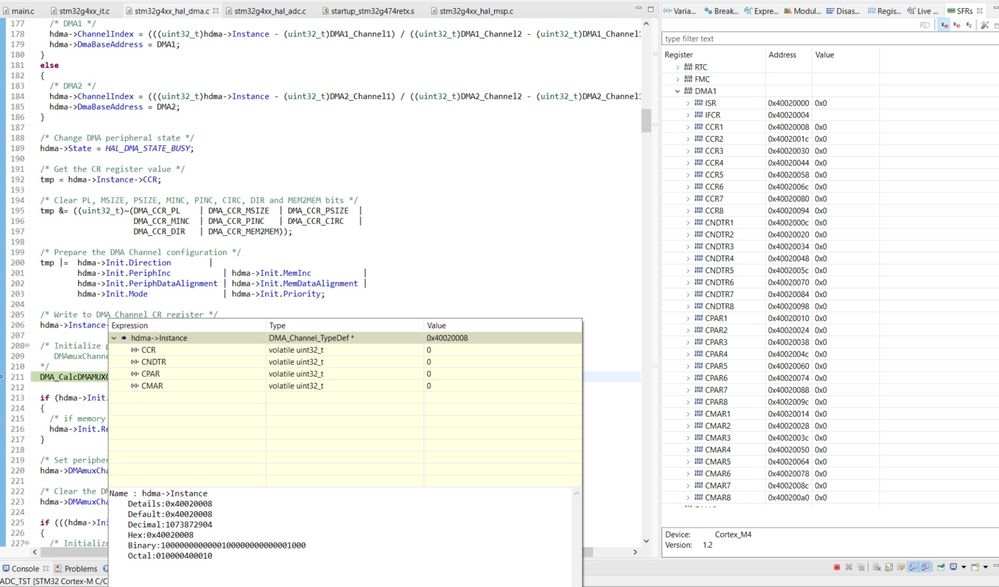The image size is (999, 587).
Task: Open the startup_stm32g474retx.s tab
Action: coord(368,11)
